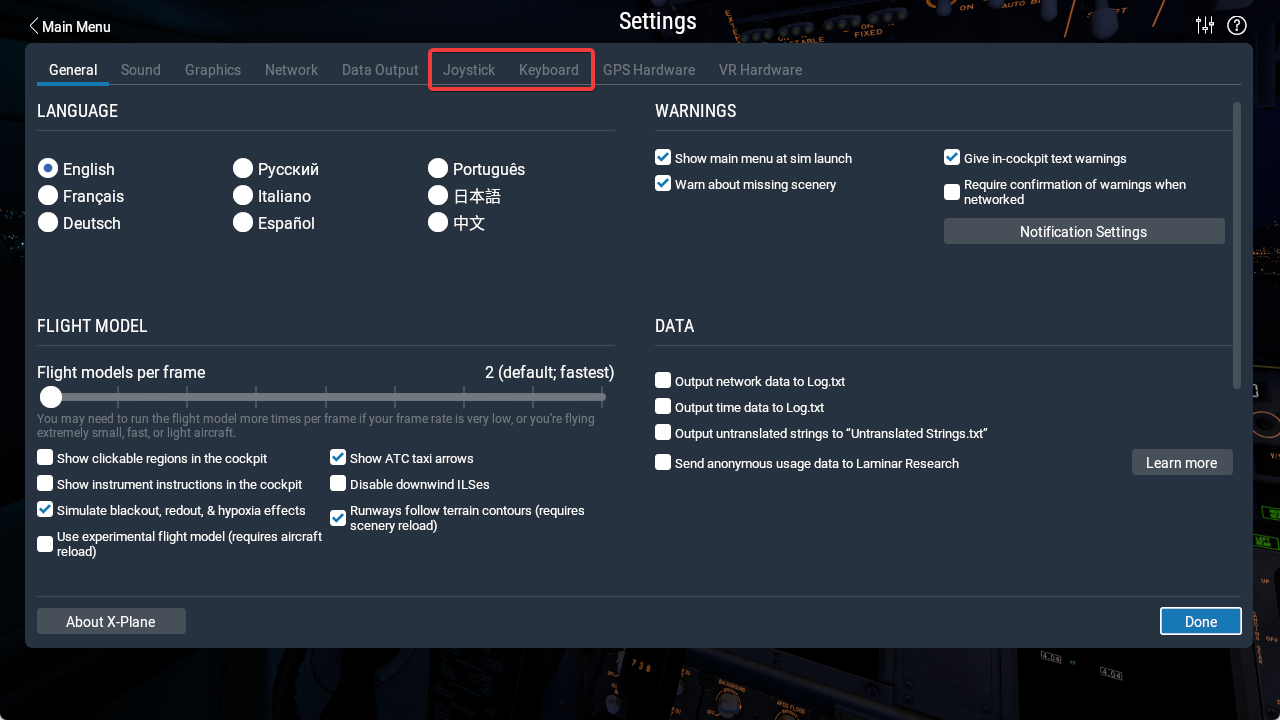The height and width of the screenshot is (720, 1280).
Task: Disable Show ATC taxi arrows
Action: pos(337,456)
